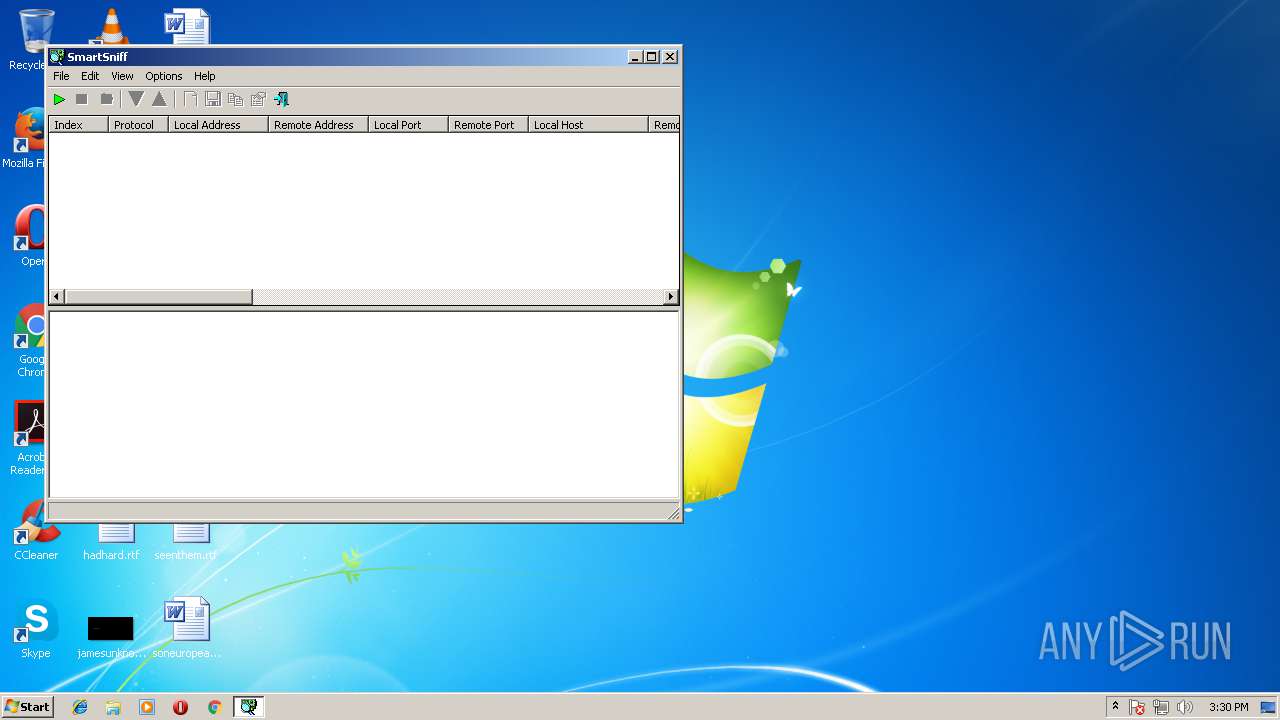Click the Stop Capture square icon
The width and height of the screenshot is (1280, 720).
[x=82, y=99]
